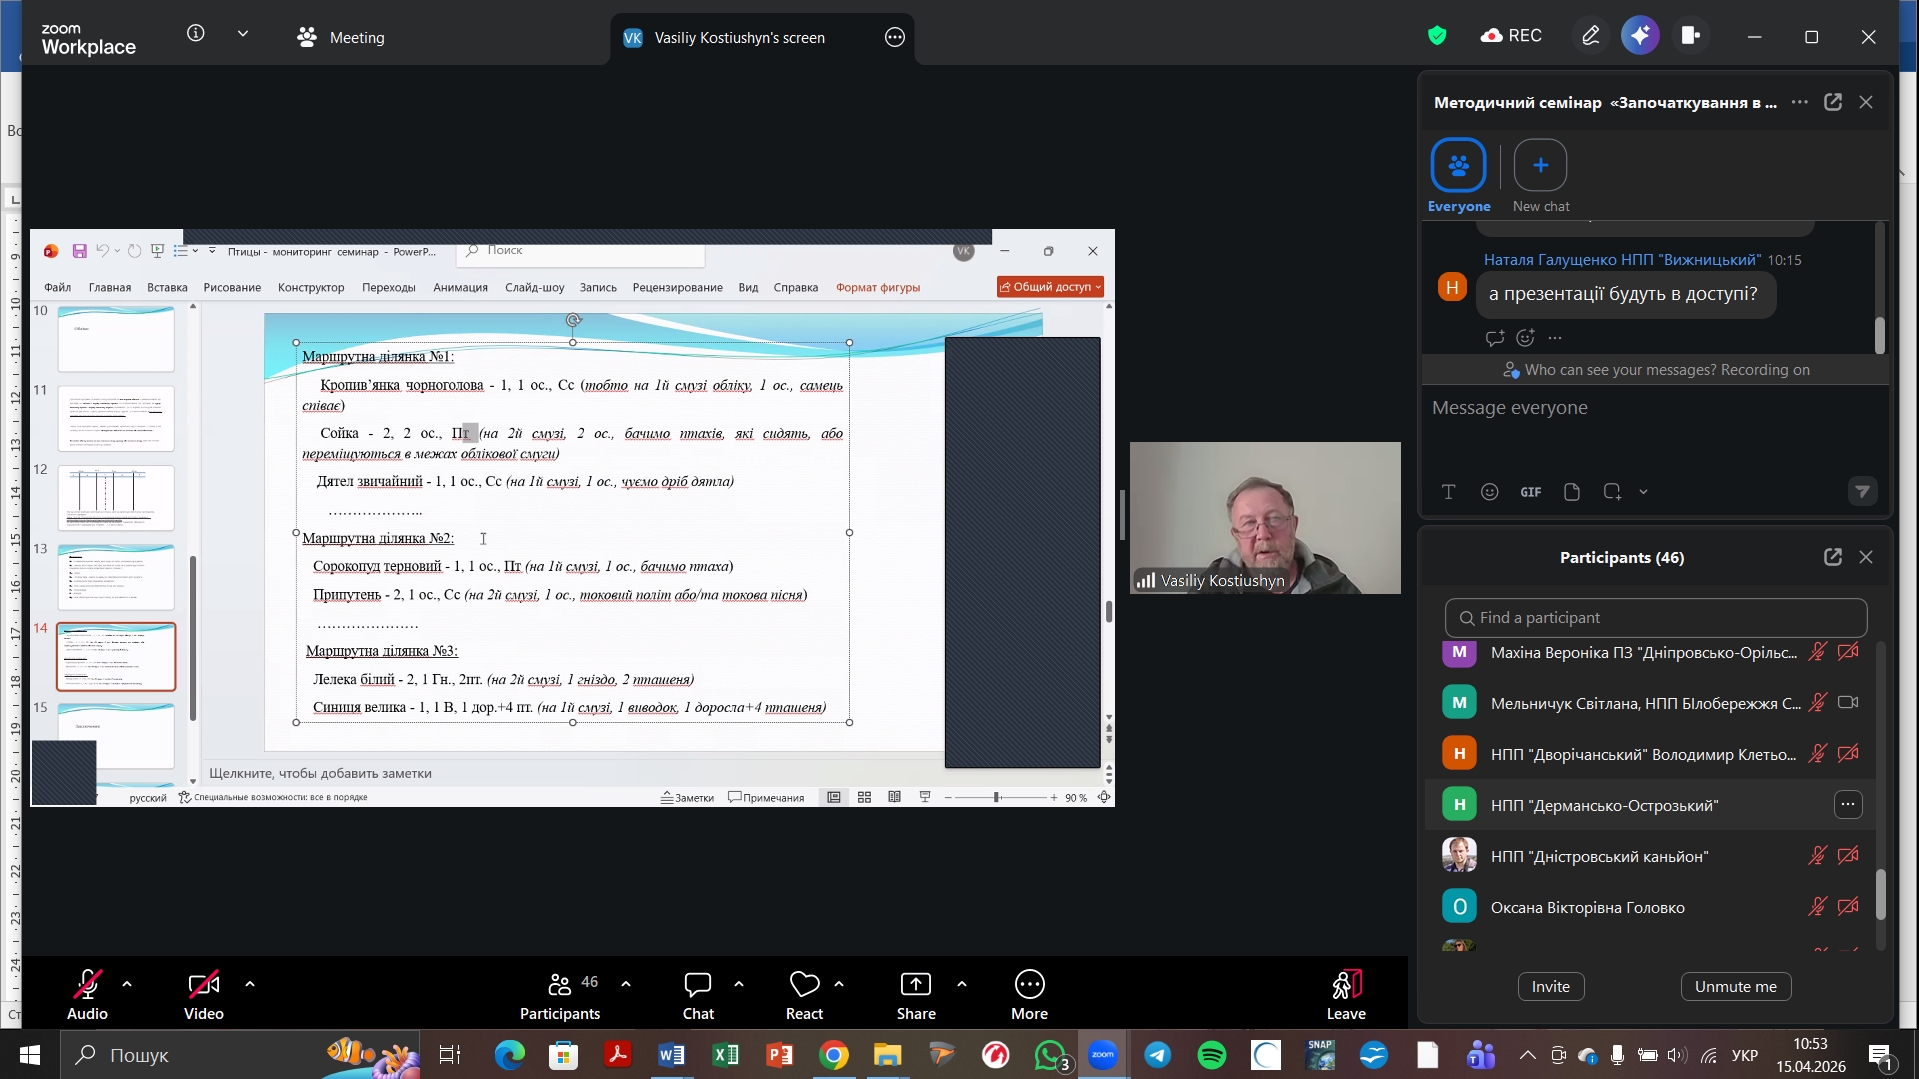Expand the Participants options arrow
The width and height of the screenshot is (1919, 1079).
[626, 984]
